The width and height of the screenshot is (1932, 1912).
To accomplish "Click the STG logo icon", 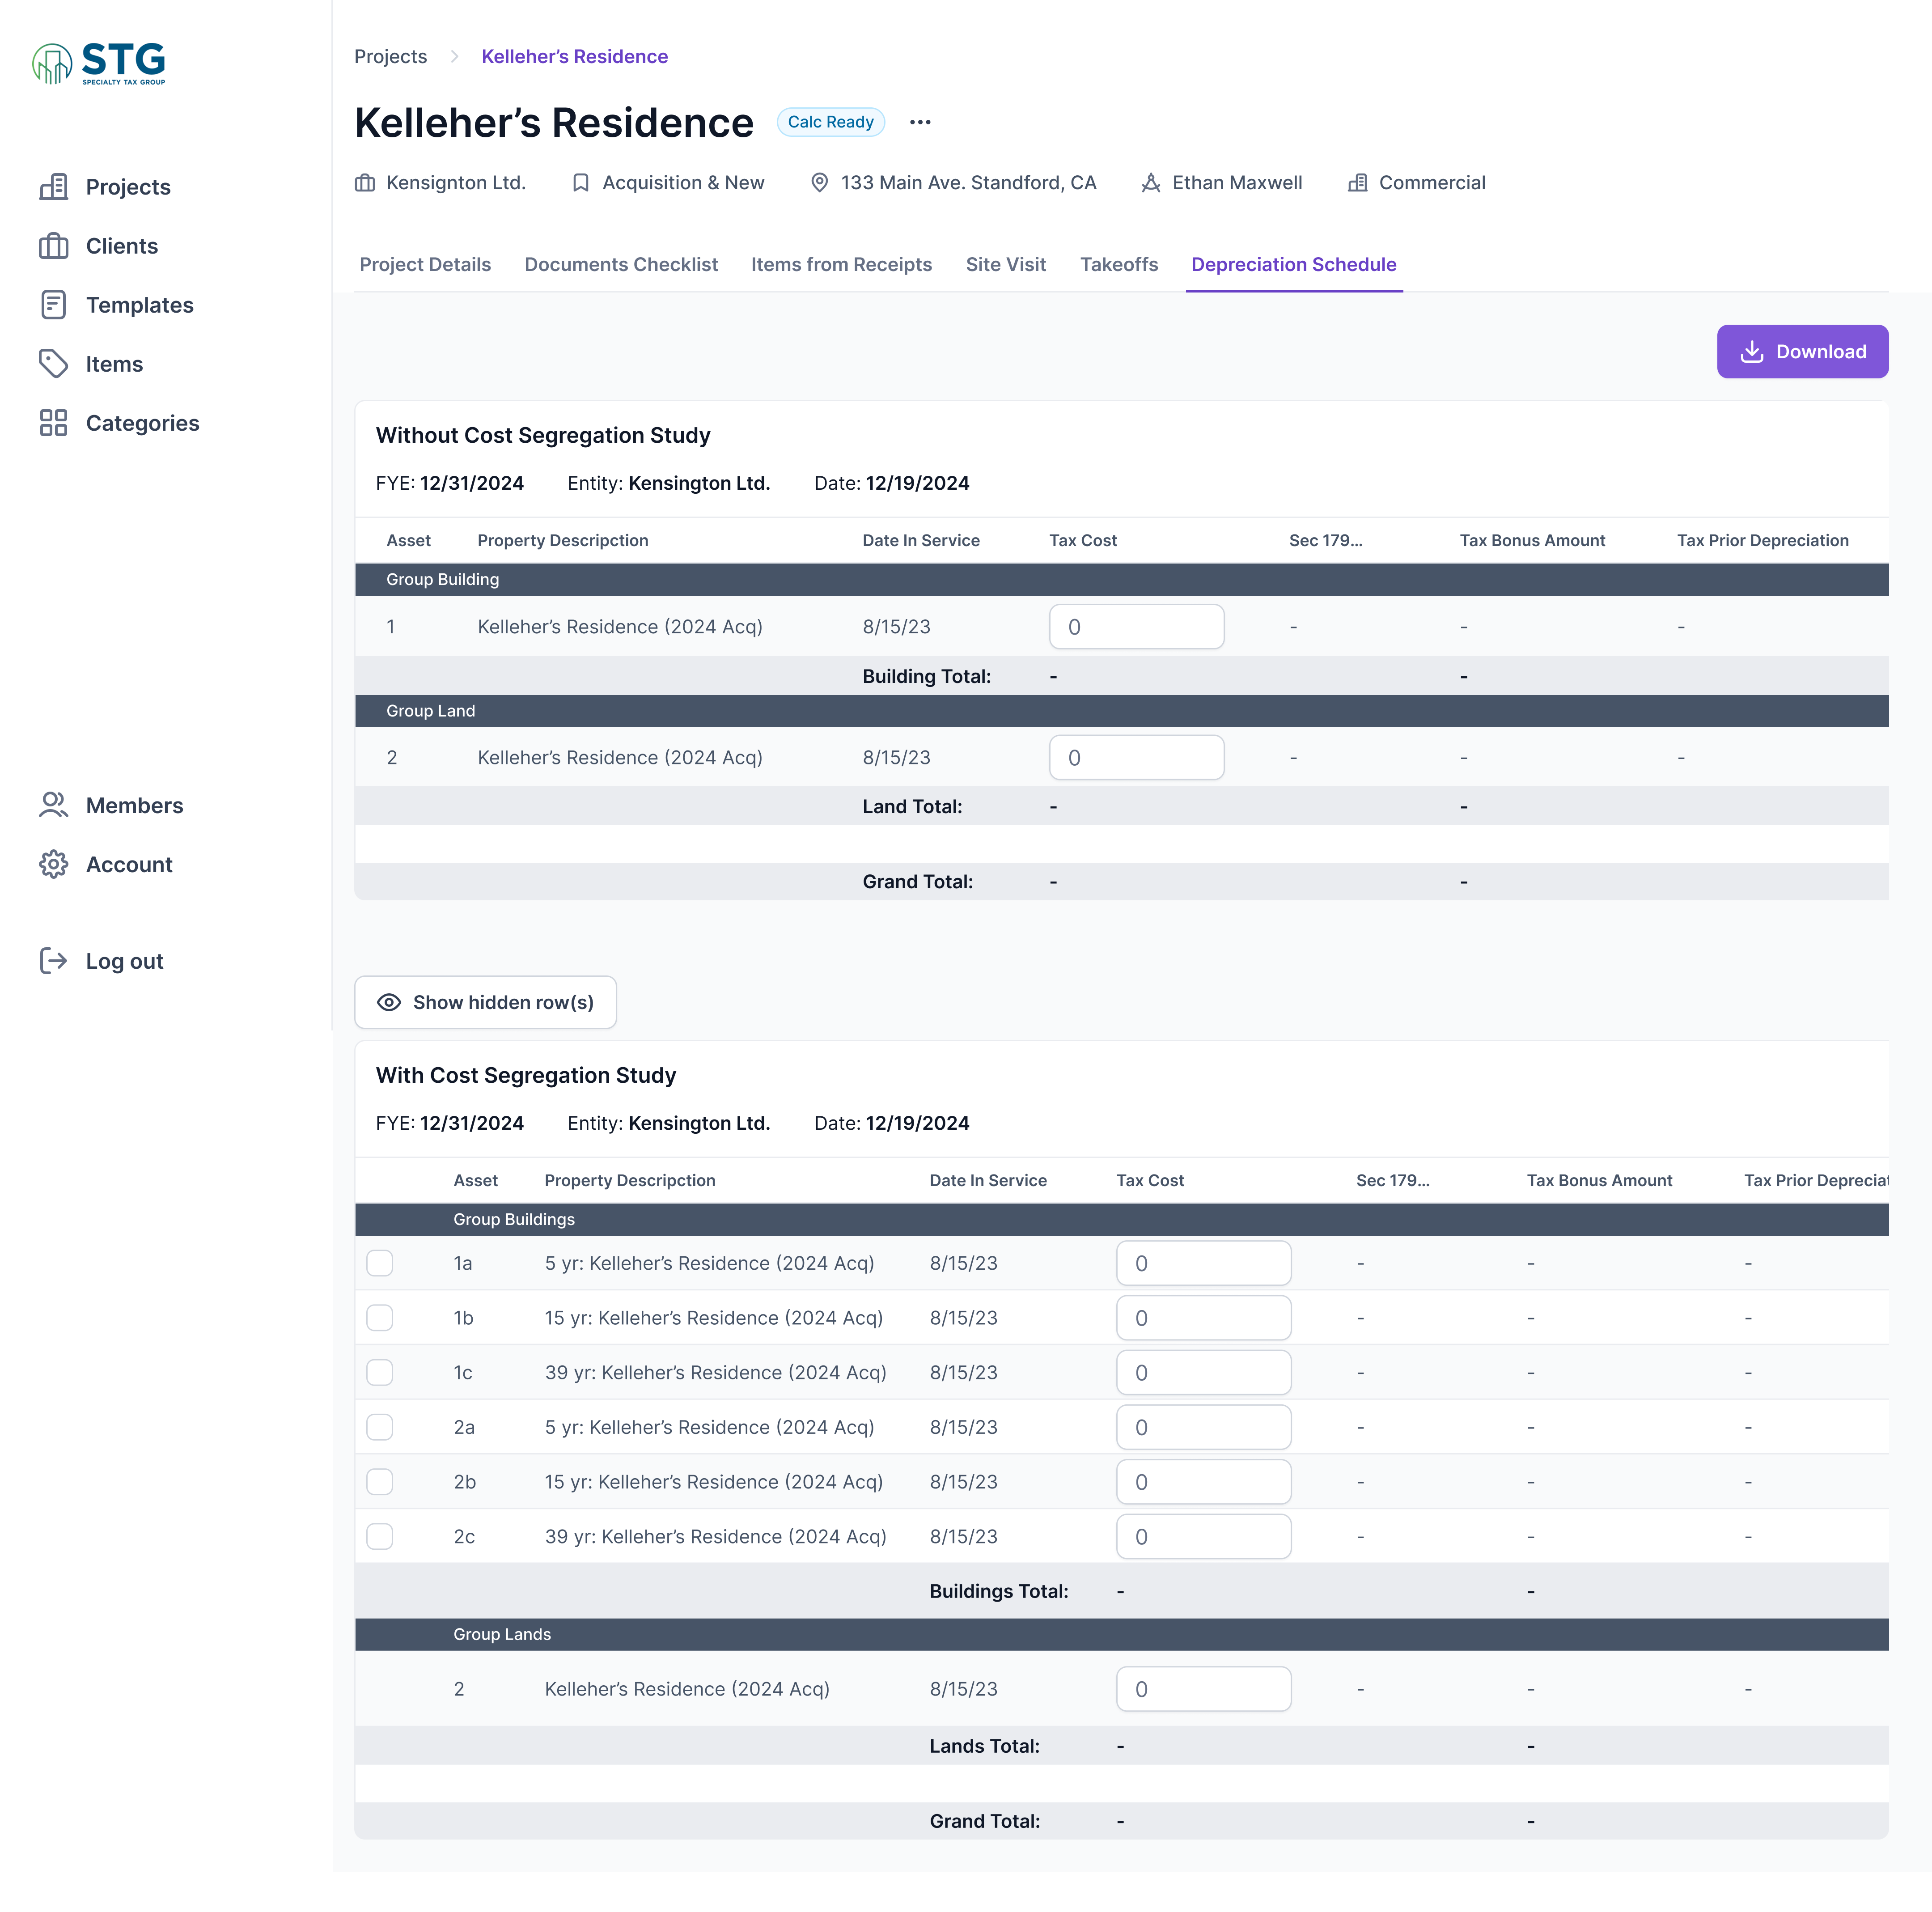I will 52,64.
